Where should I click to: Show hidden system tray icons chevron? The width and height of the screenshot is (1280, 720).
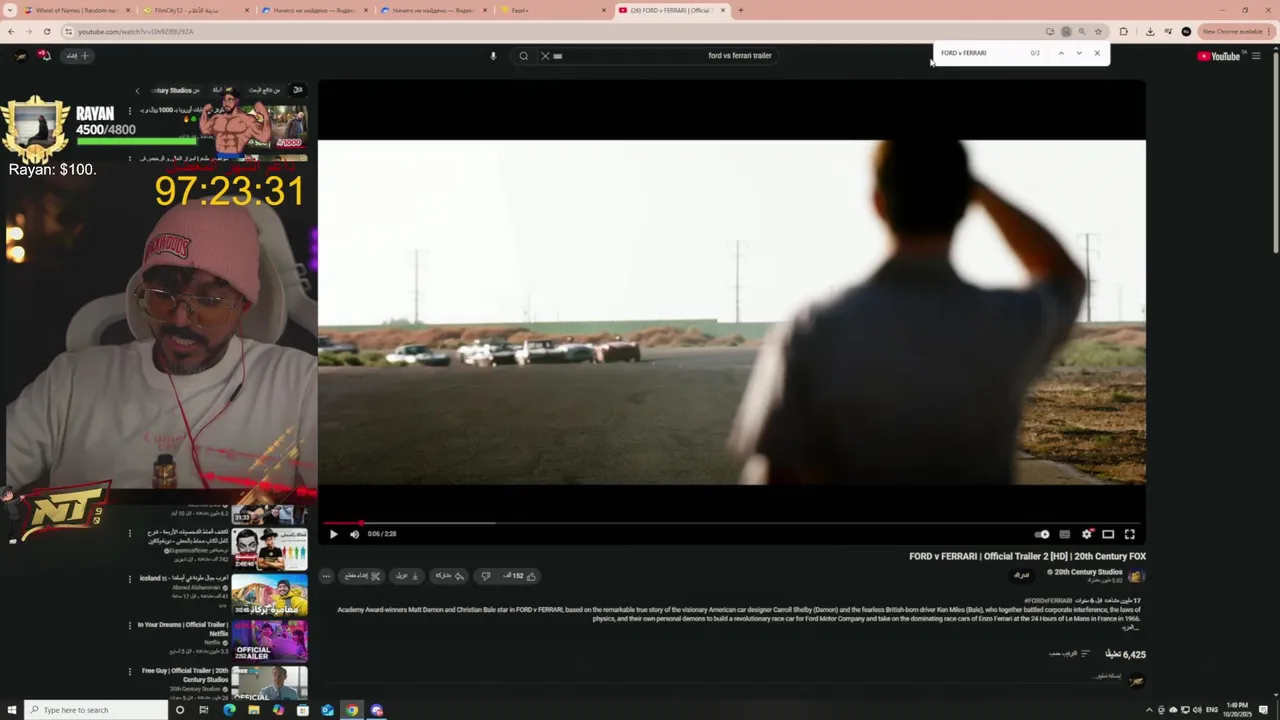(1148, 710)
